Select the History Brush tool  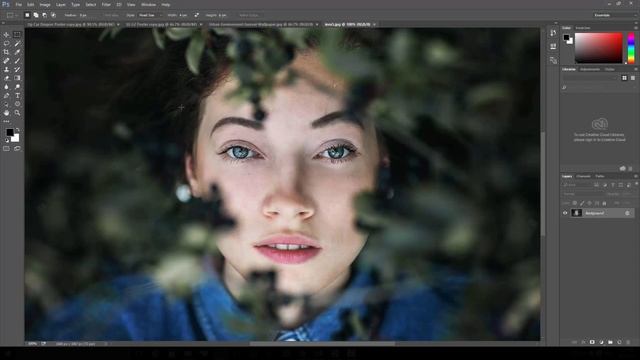click(17, 69)
